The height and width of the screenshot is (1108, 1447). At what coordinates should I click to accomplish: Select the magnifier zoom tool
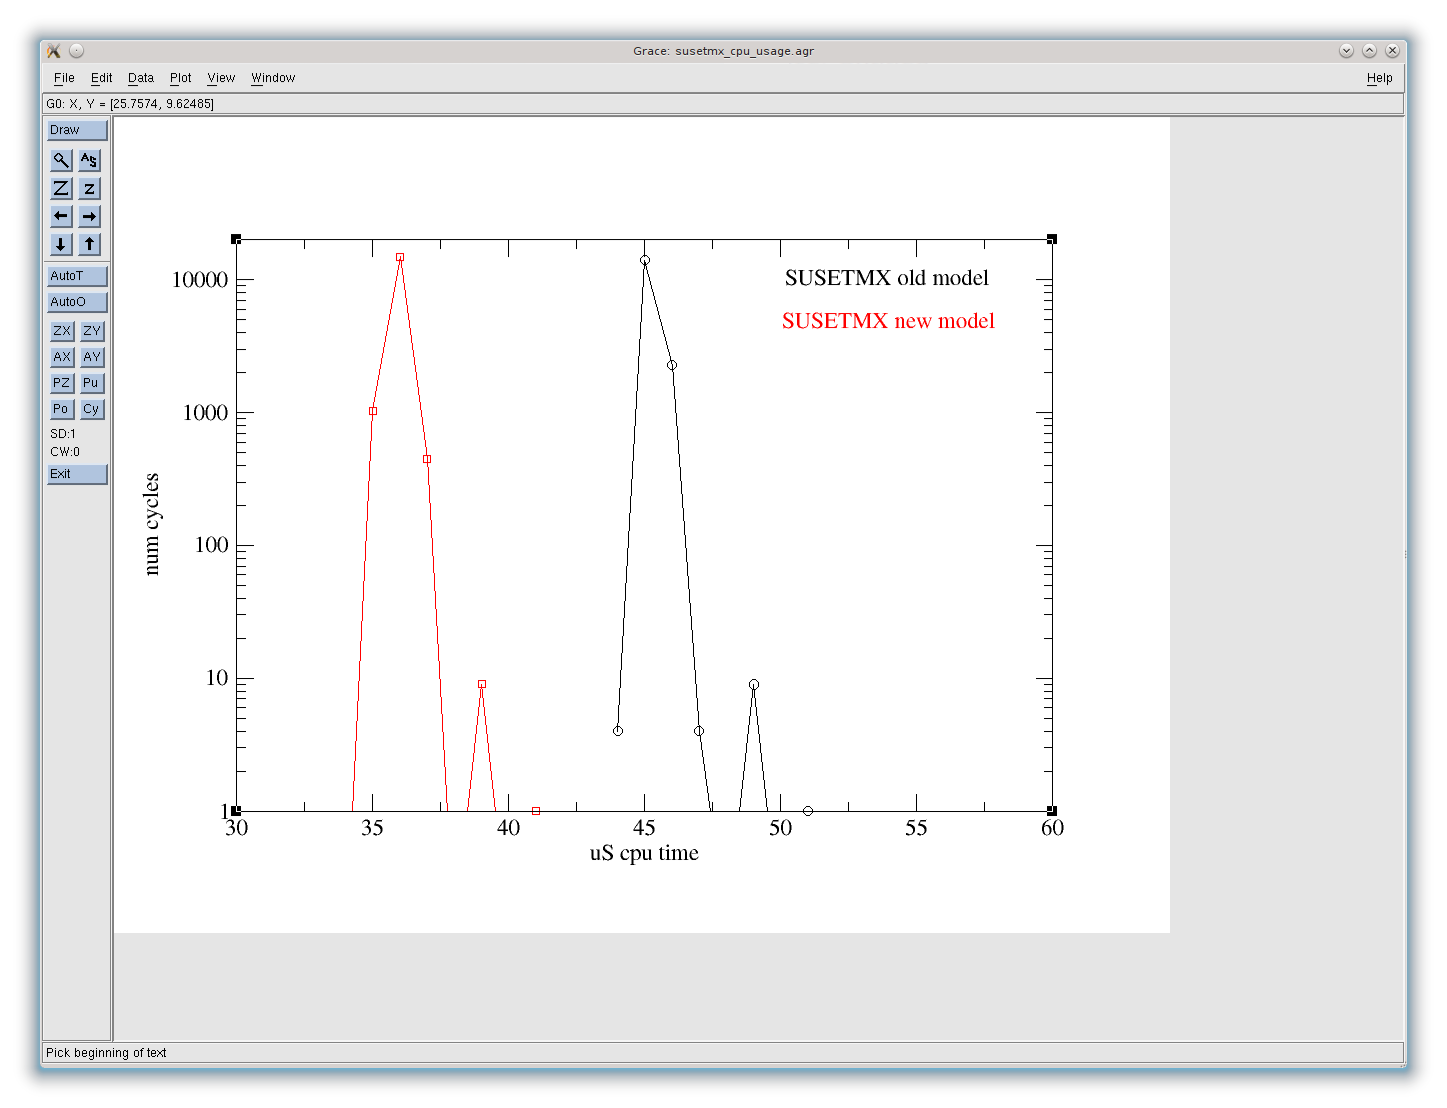pyautogui.click(x=61, y=160)
